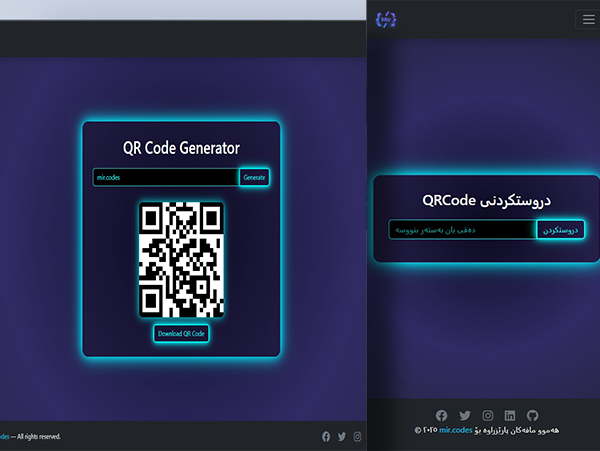Open Facebook icon in right footer
This screenshot has height=451, width=600.
tap(442, 415)
